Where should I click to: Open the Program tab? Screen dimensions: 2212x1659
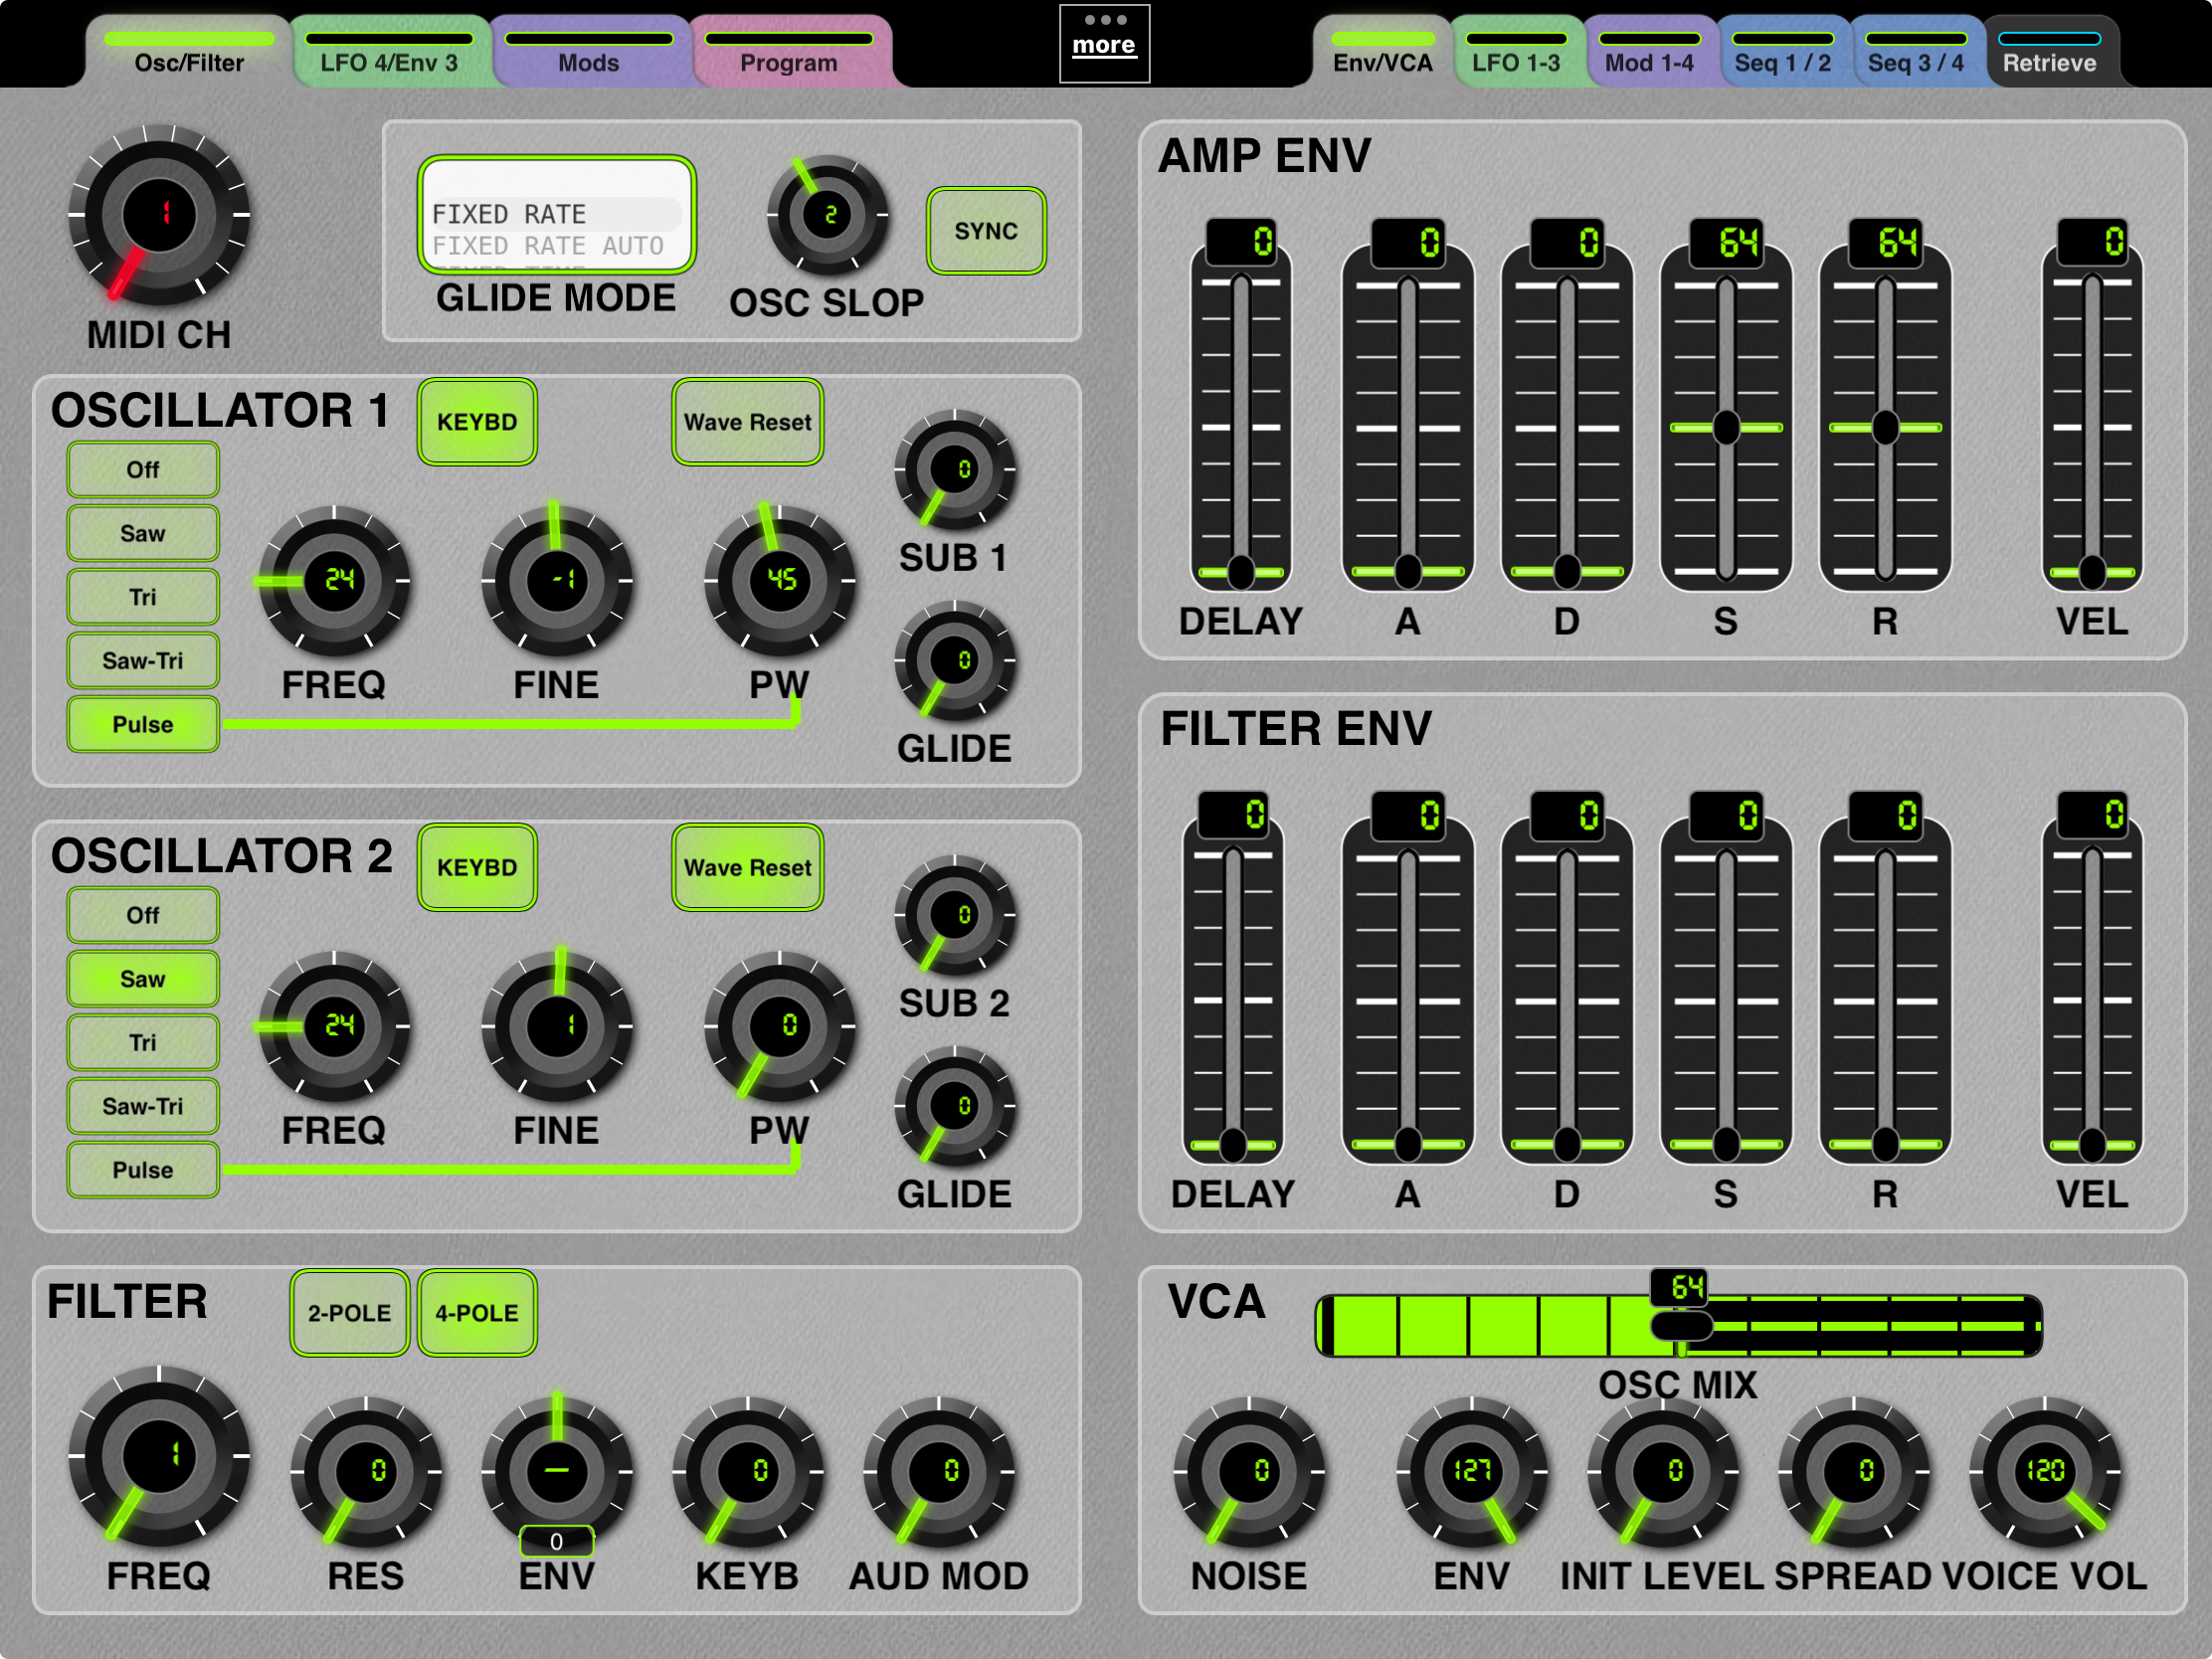click(789, 52)
